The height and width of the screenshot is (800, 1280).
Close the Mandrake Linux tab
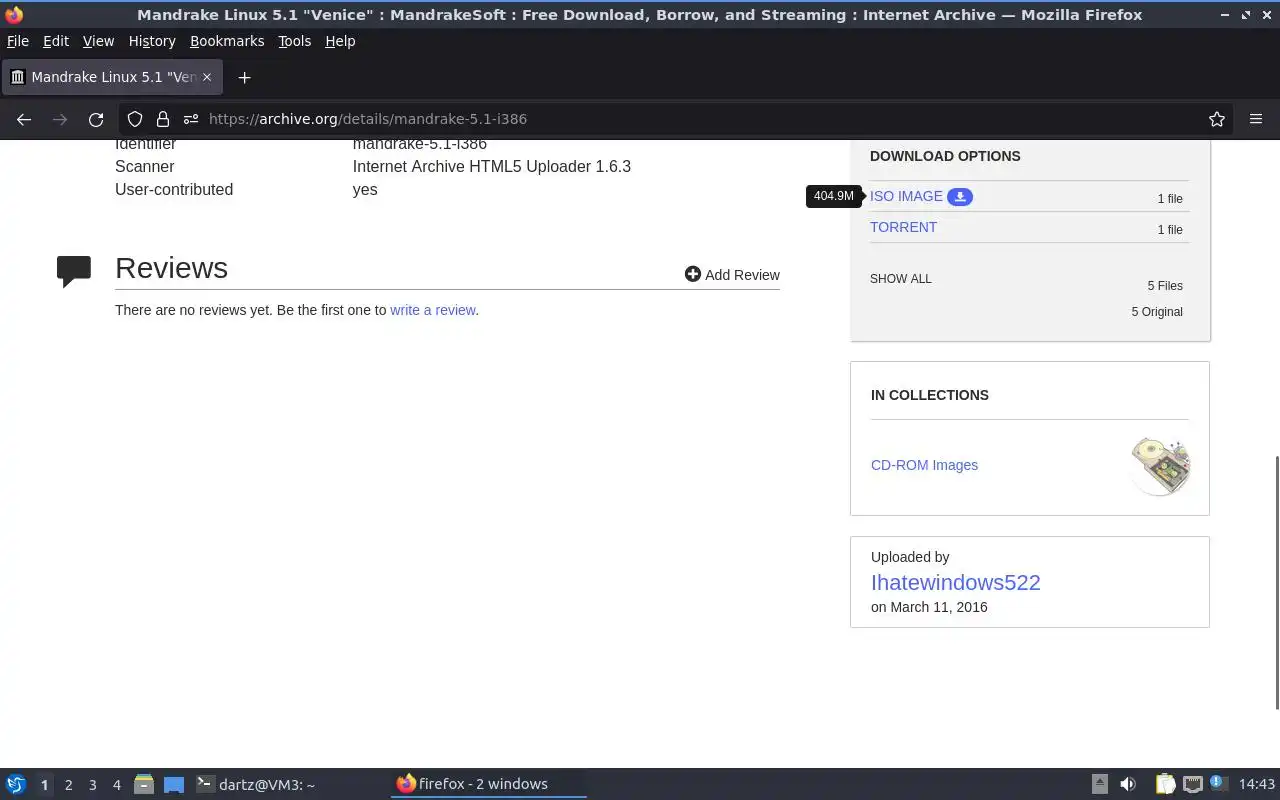pos(208,77)
